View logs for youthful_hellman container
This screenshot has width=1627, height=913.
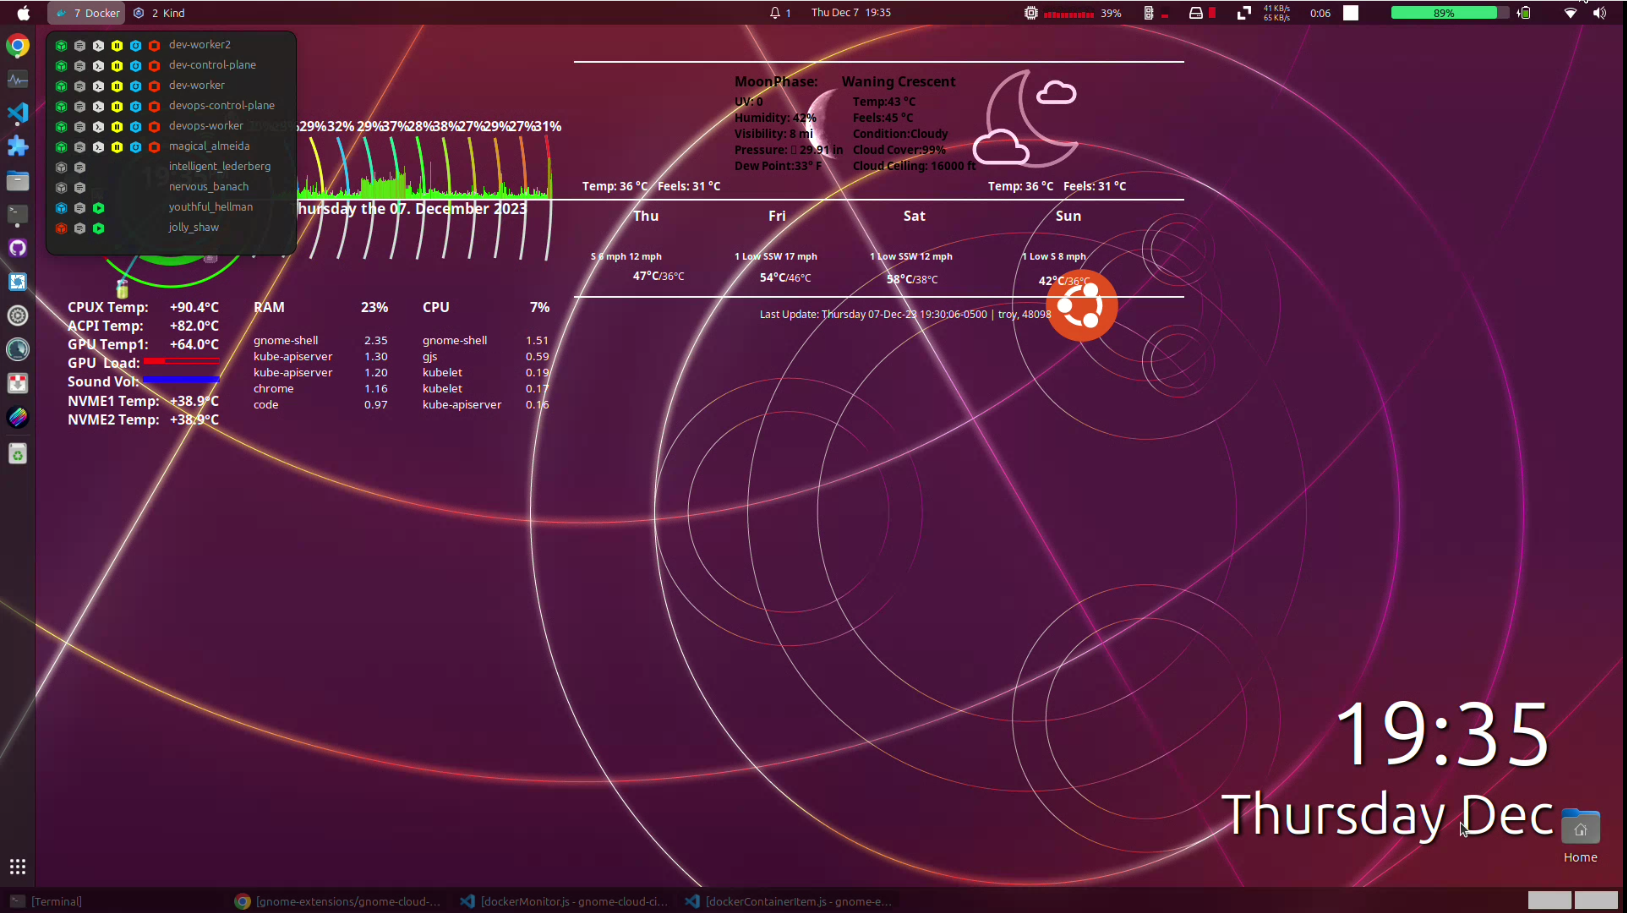click(80, 208)
